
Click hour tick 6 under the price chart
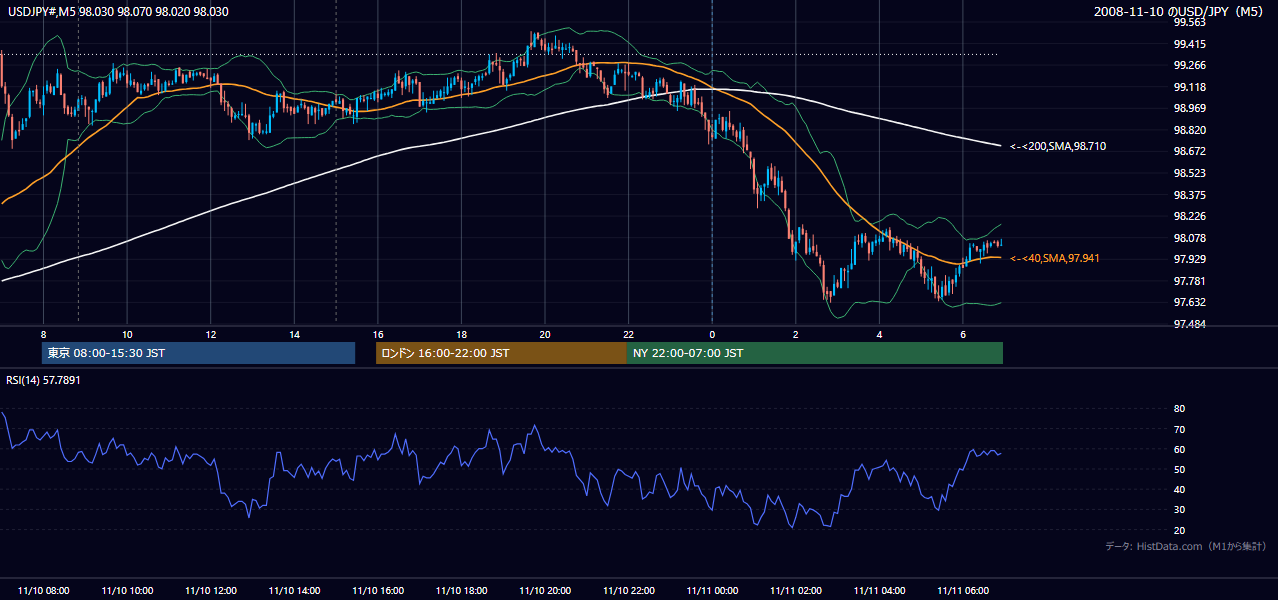coord(963,334)
